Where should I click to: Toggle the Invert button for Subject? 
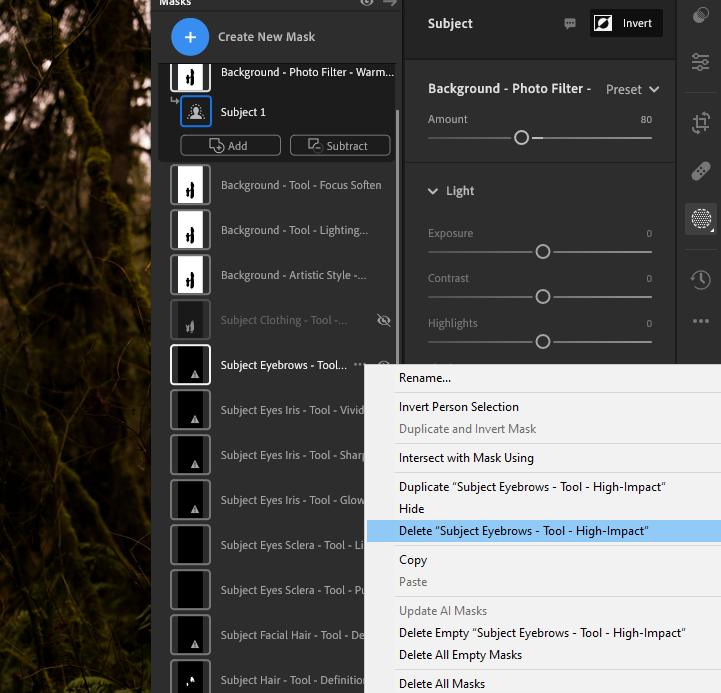[626, 24]
